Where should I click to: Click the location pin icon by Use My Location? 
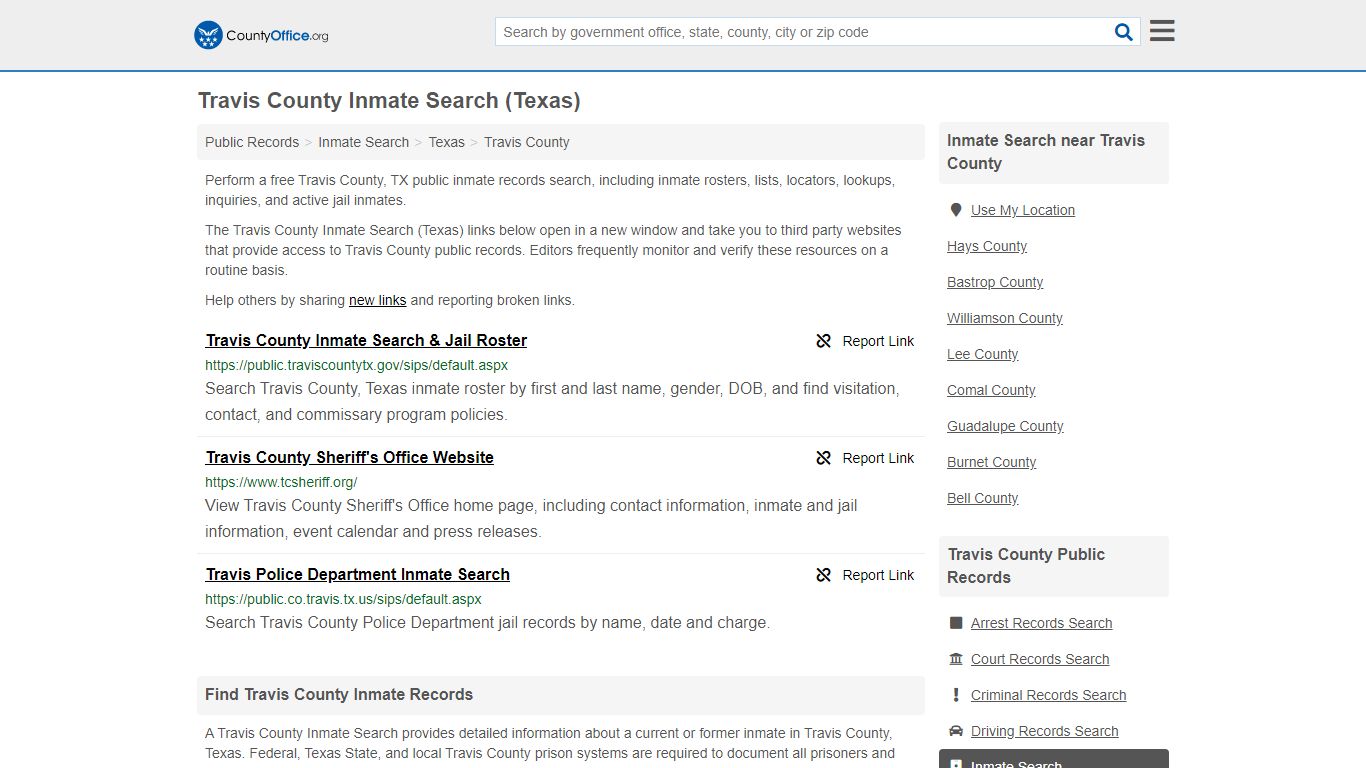956,210
